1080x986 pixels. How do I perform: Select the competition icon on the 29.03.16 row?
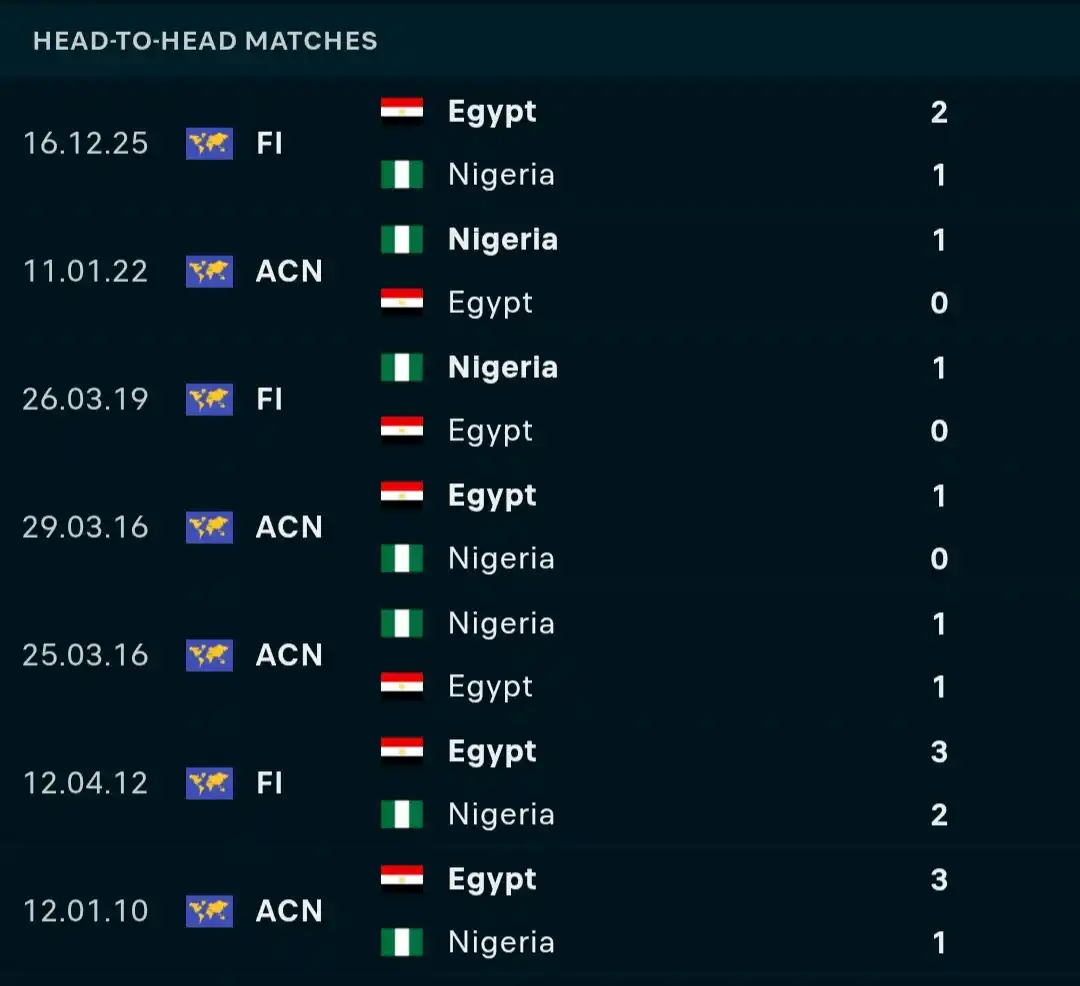[209, 527]
